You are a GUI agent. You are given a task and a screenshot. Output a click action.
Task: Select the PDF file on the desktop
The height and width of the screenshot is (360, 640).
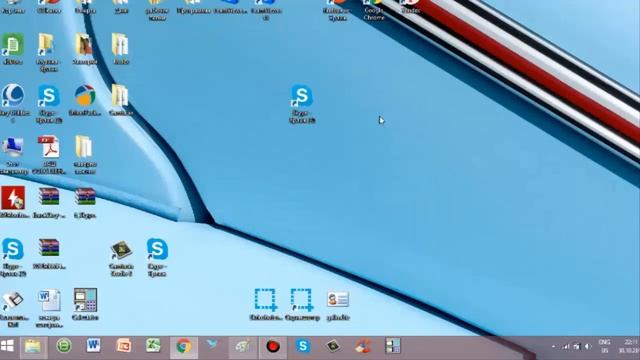(49, 154)
